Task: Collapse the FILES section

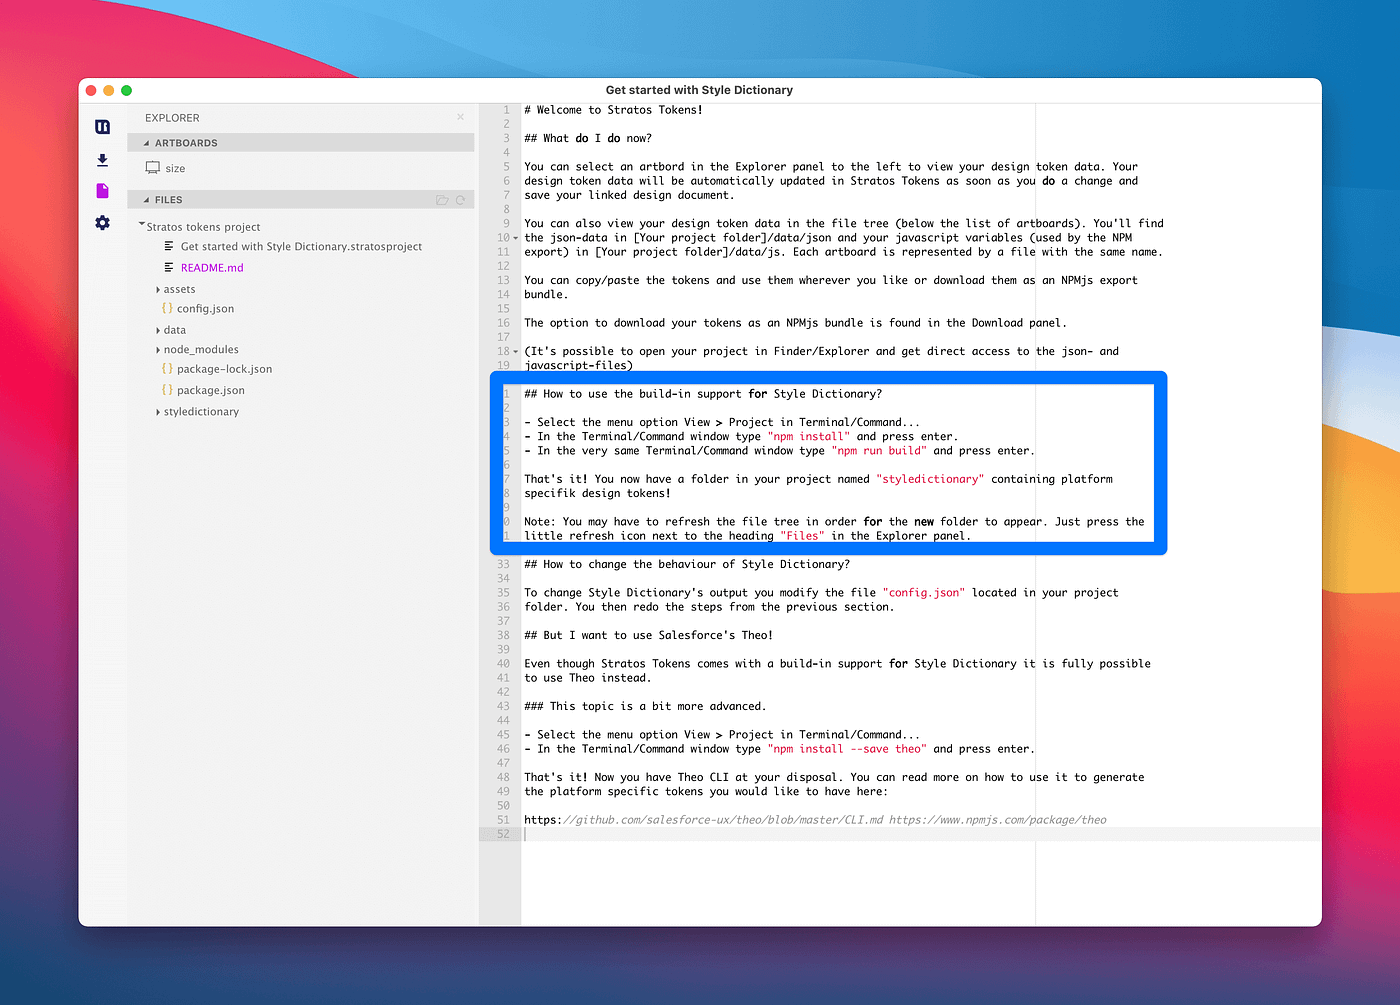Action: click(146, 199)
